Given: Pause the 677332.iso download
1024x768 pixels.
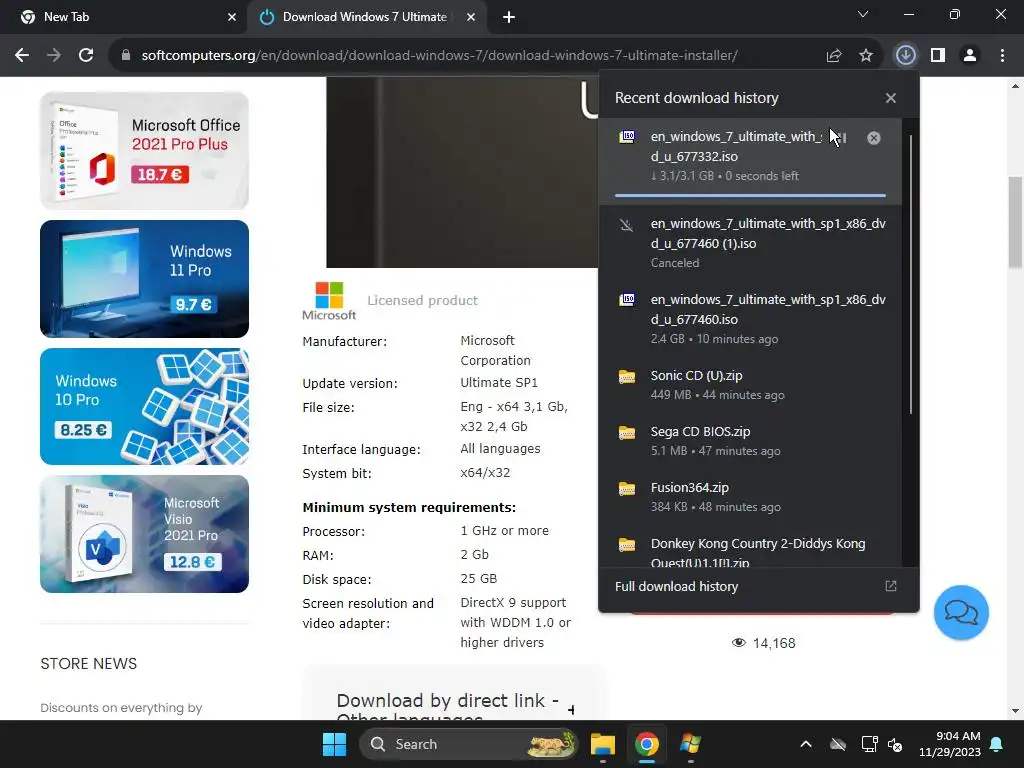Looking at the screenshot, I should 843,138.
